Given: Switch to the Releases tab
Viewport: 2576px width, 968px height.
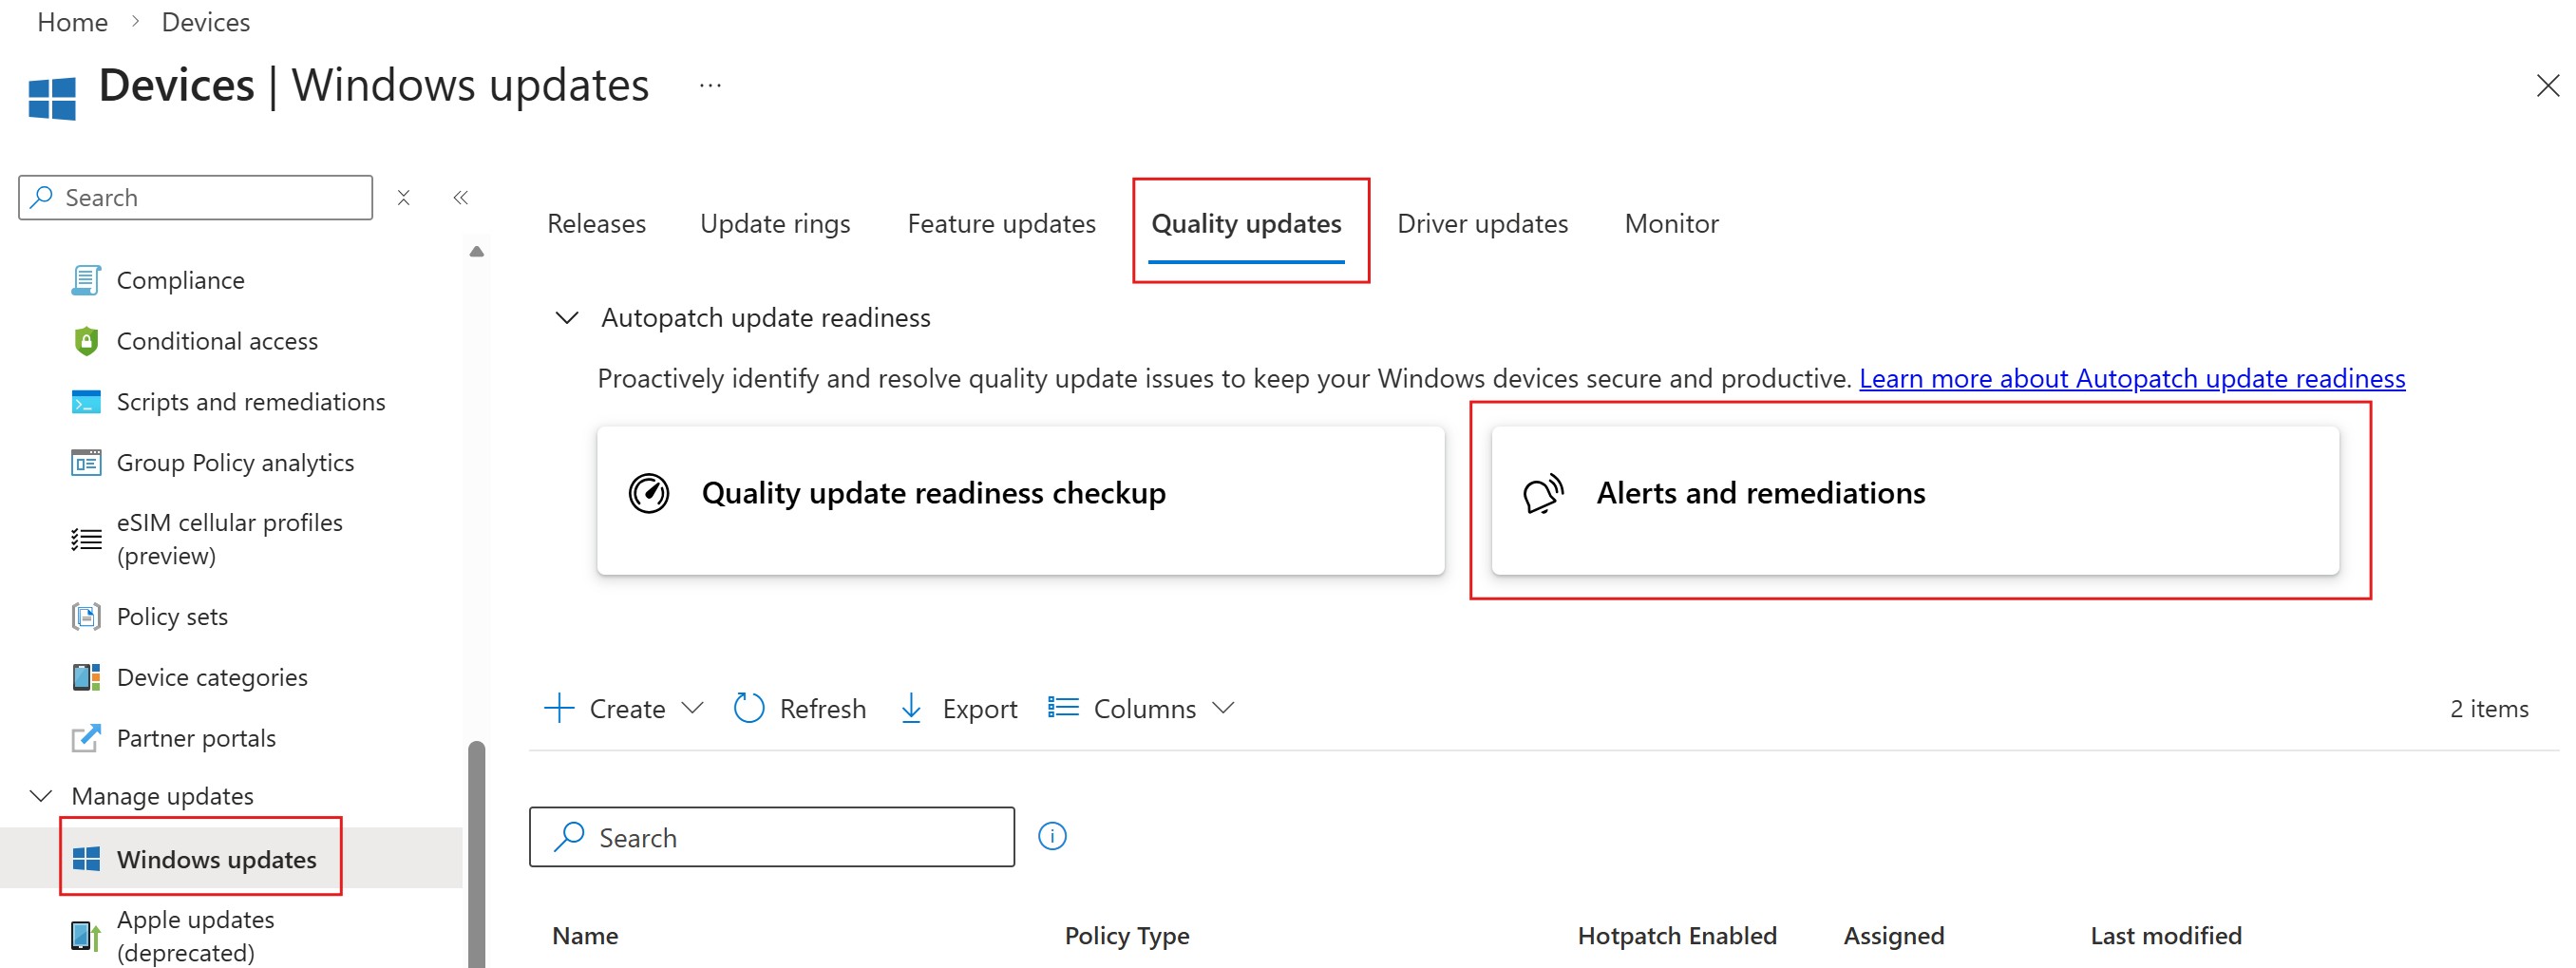Looking at the screenshot, I should coord(596,224).
